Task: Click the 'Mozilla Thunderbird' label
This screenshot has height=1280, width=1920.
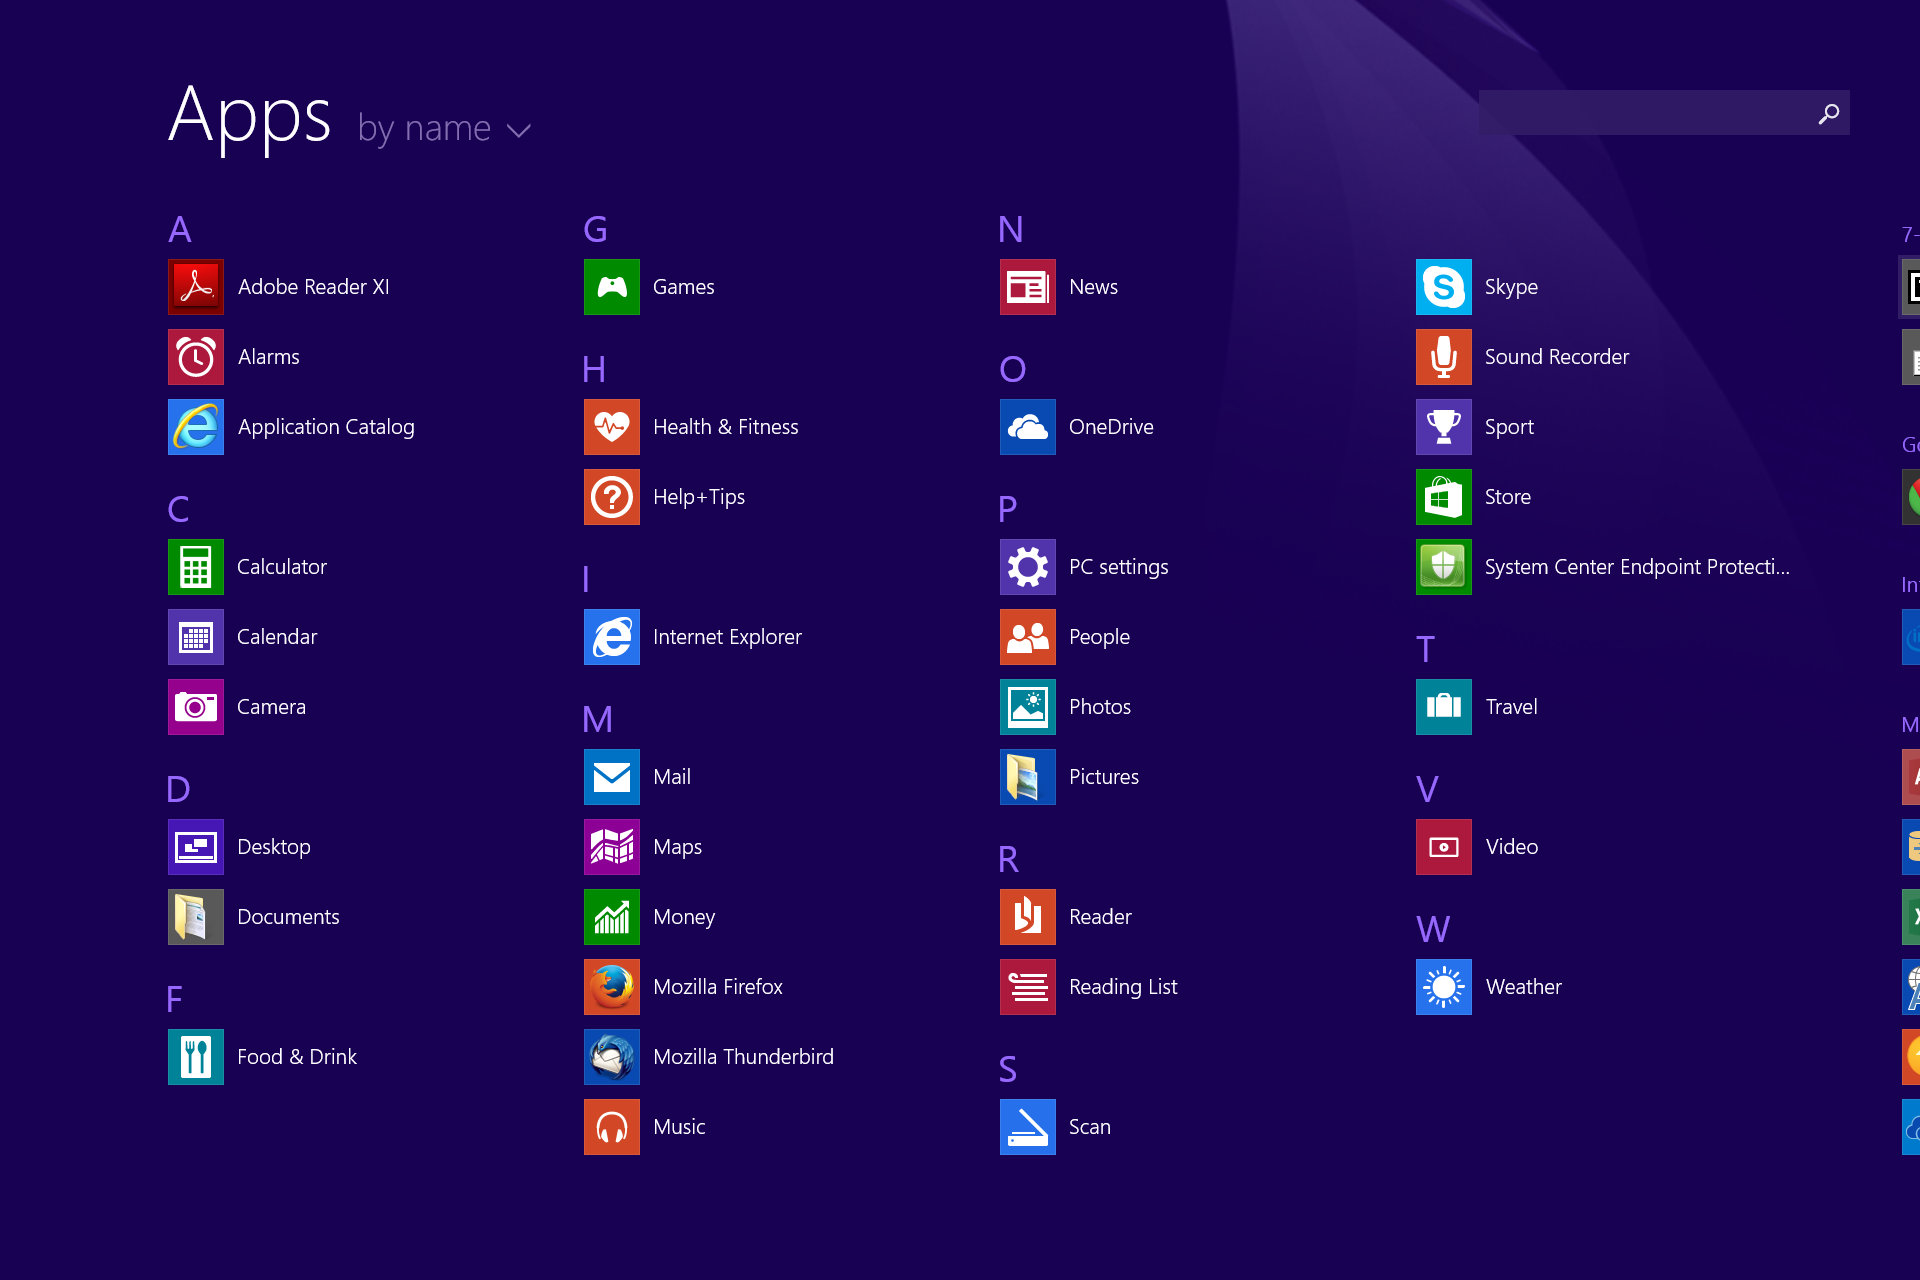Action: (743, 1057)
